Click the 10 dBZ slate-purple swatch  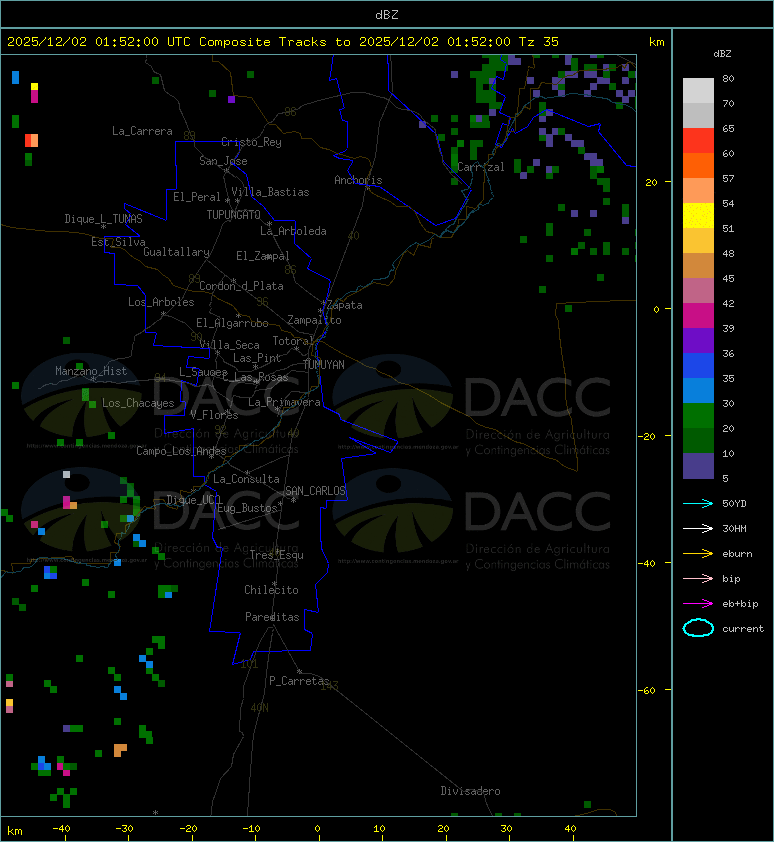click(x=698, y=466)
